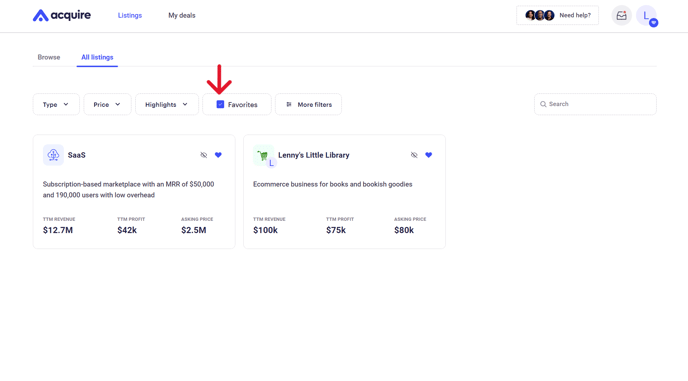This screenshot has width=688, height=381.
Task: Hide Lenny's Little Library with eye icon
Action: pos(414,155)
